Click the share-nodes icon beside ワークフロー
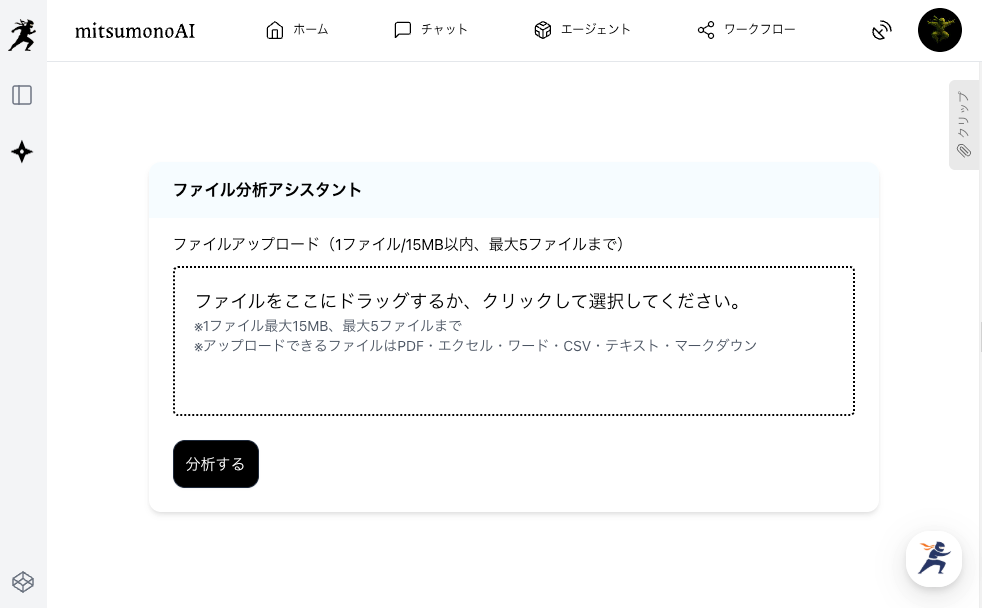Image resolution: width=982 pixels, height=608 pixels. (706, 30)
